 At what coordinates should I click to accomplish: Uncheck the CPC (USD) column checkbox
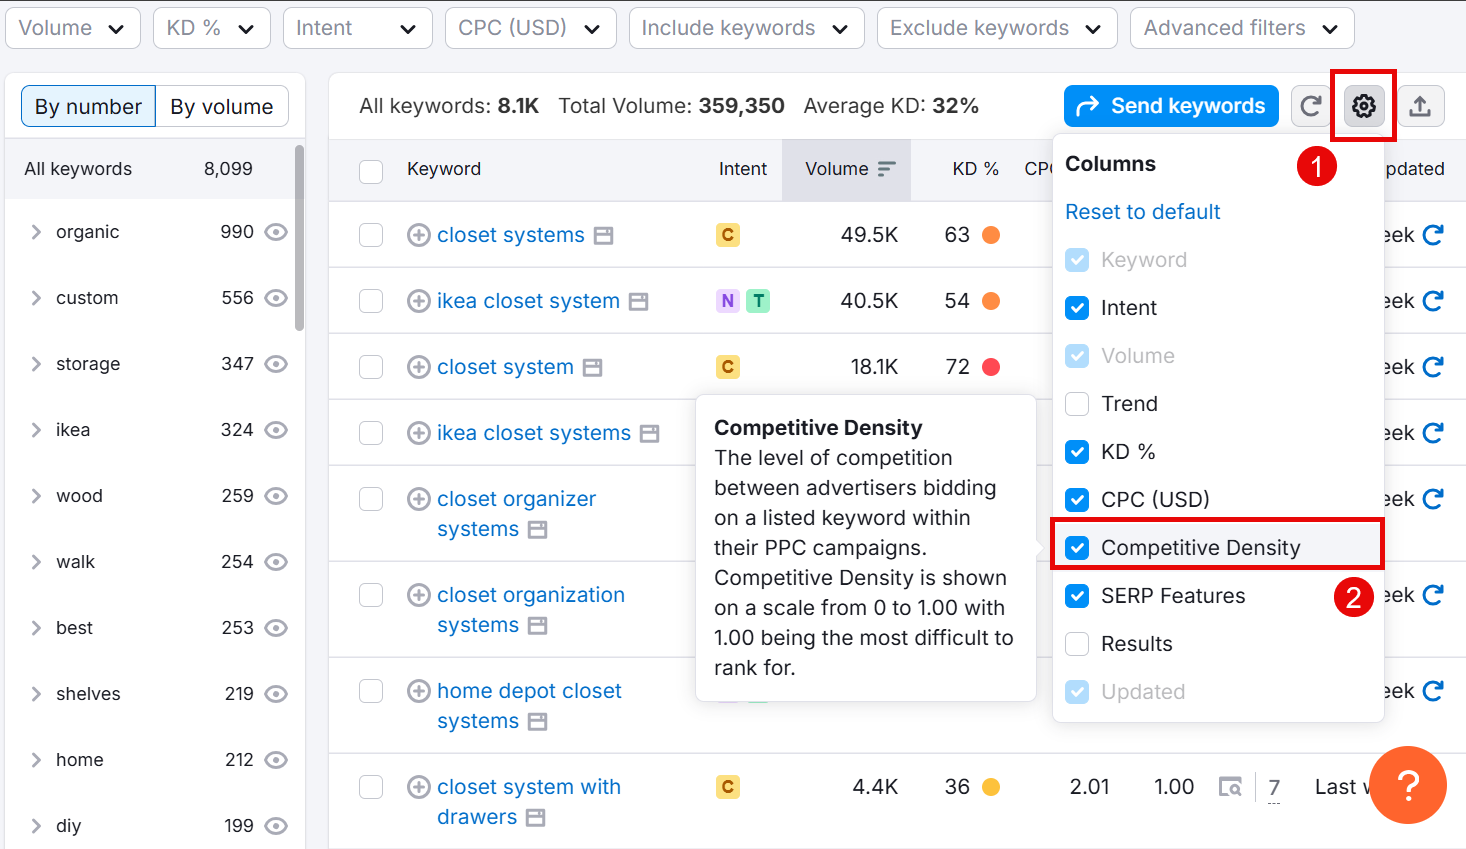click(1077, 500)
